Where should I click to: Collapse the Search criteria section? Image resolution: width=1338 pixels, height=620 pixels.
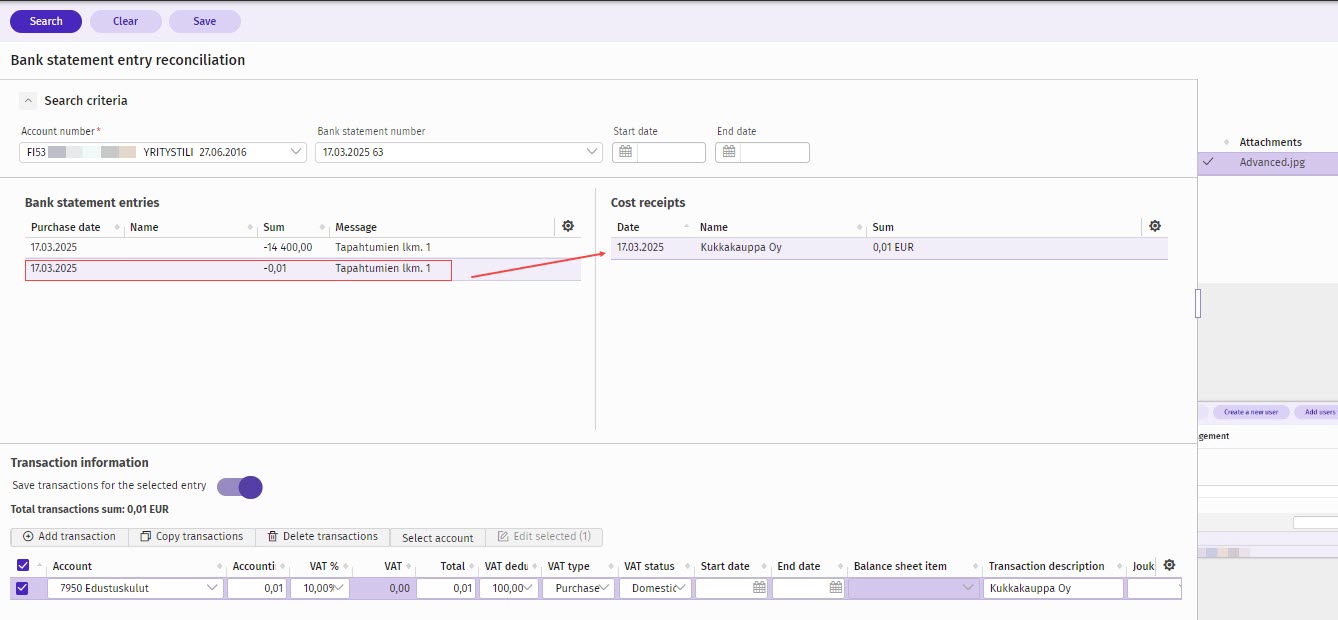(x=29, y=101)
